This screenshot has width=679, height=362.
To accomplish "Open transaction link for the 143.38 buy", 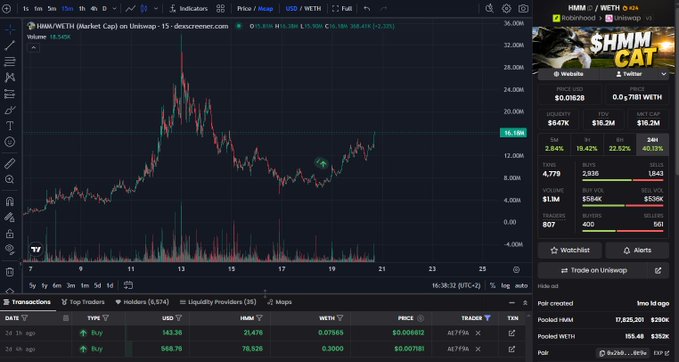I will point(511,333).
